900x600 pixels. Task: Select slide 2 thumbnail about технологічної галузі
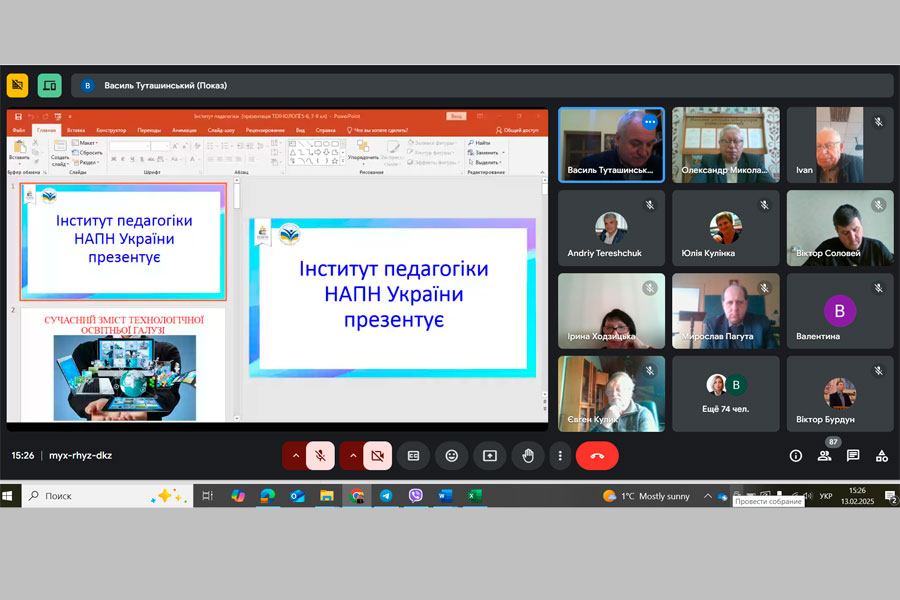point(123,365)
